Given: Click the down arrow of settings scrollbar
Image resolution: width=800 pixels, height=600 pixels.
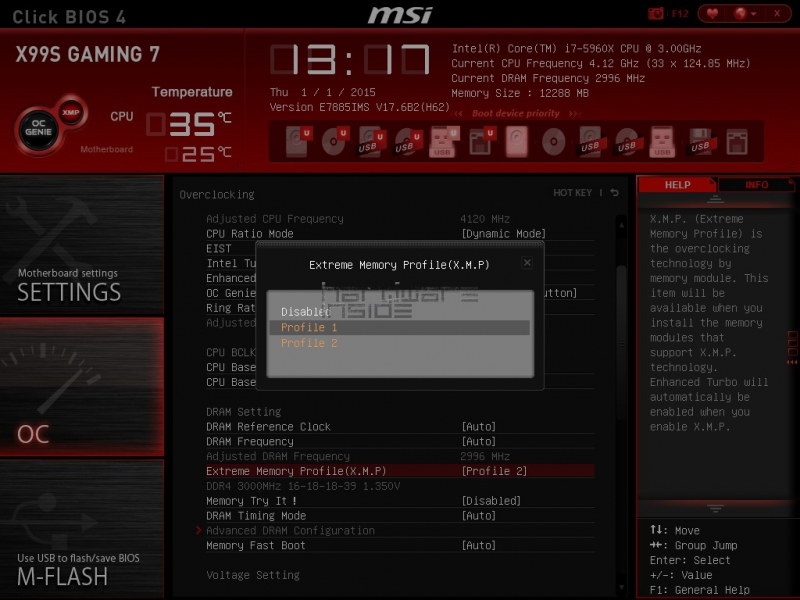Looking at the screenshot, I should 621,587.
